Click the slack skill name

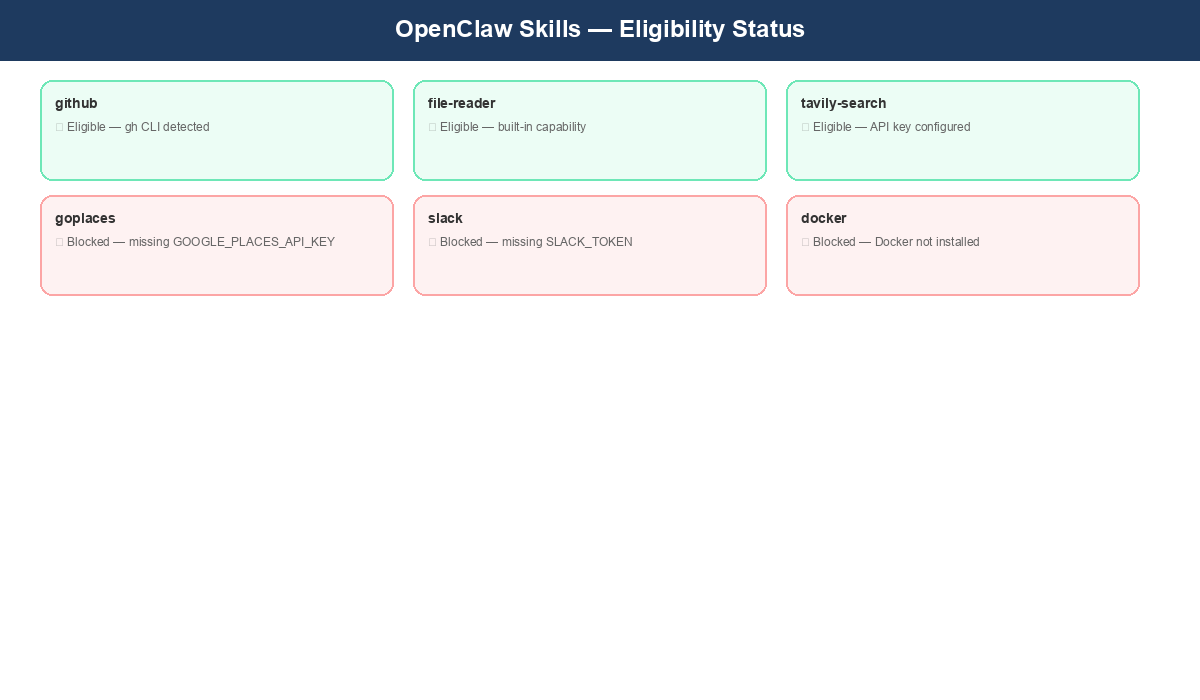pos(445,218)
